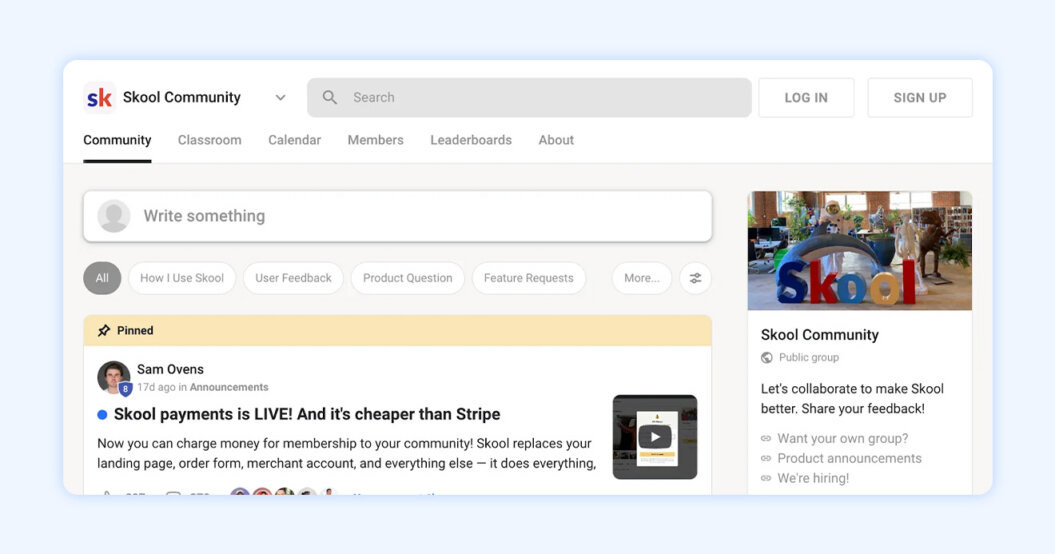Image resolution: width=1055 pixels, height=554 pixels.
Task: Click the pinned post body text
Action: click(x=347, y=453)
